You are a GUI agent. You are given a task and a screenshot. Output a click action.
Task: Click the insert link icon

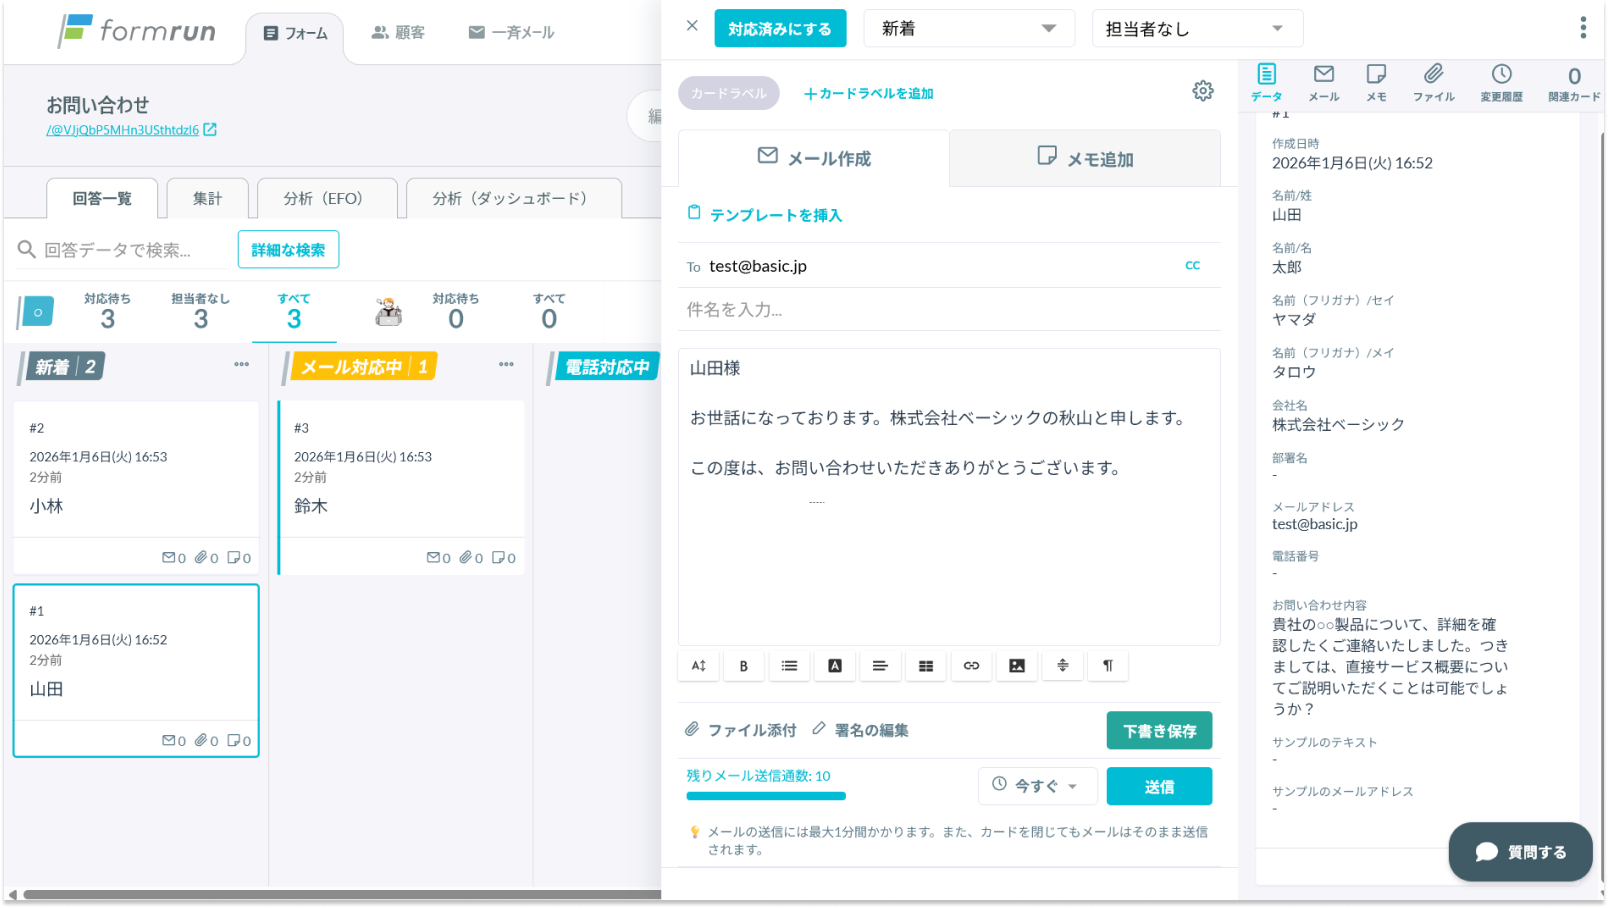[x=971, y=666]
